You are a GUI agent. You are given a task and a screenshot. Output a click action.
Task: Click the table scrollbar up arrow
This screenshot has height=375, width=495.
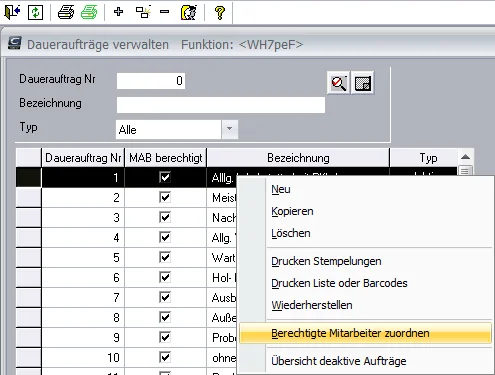[x=465, y=157]
